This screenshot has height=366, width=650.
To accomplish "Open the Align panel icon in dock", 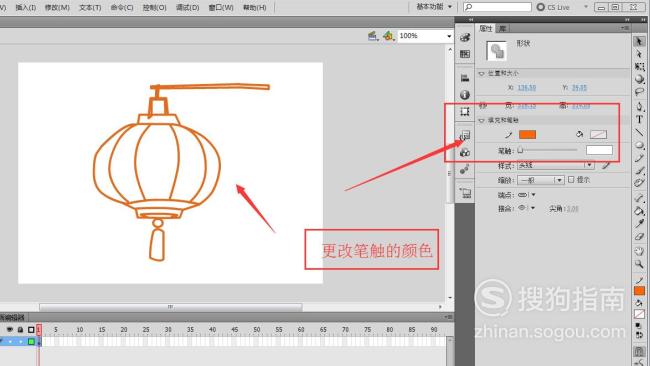I will pos(465,78).
